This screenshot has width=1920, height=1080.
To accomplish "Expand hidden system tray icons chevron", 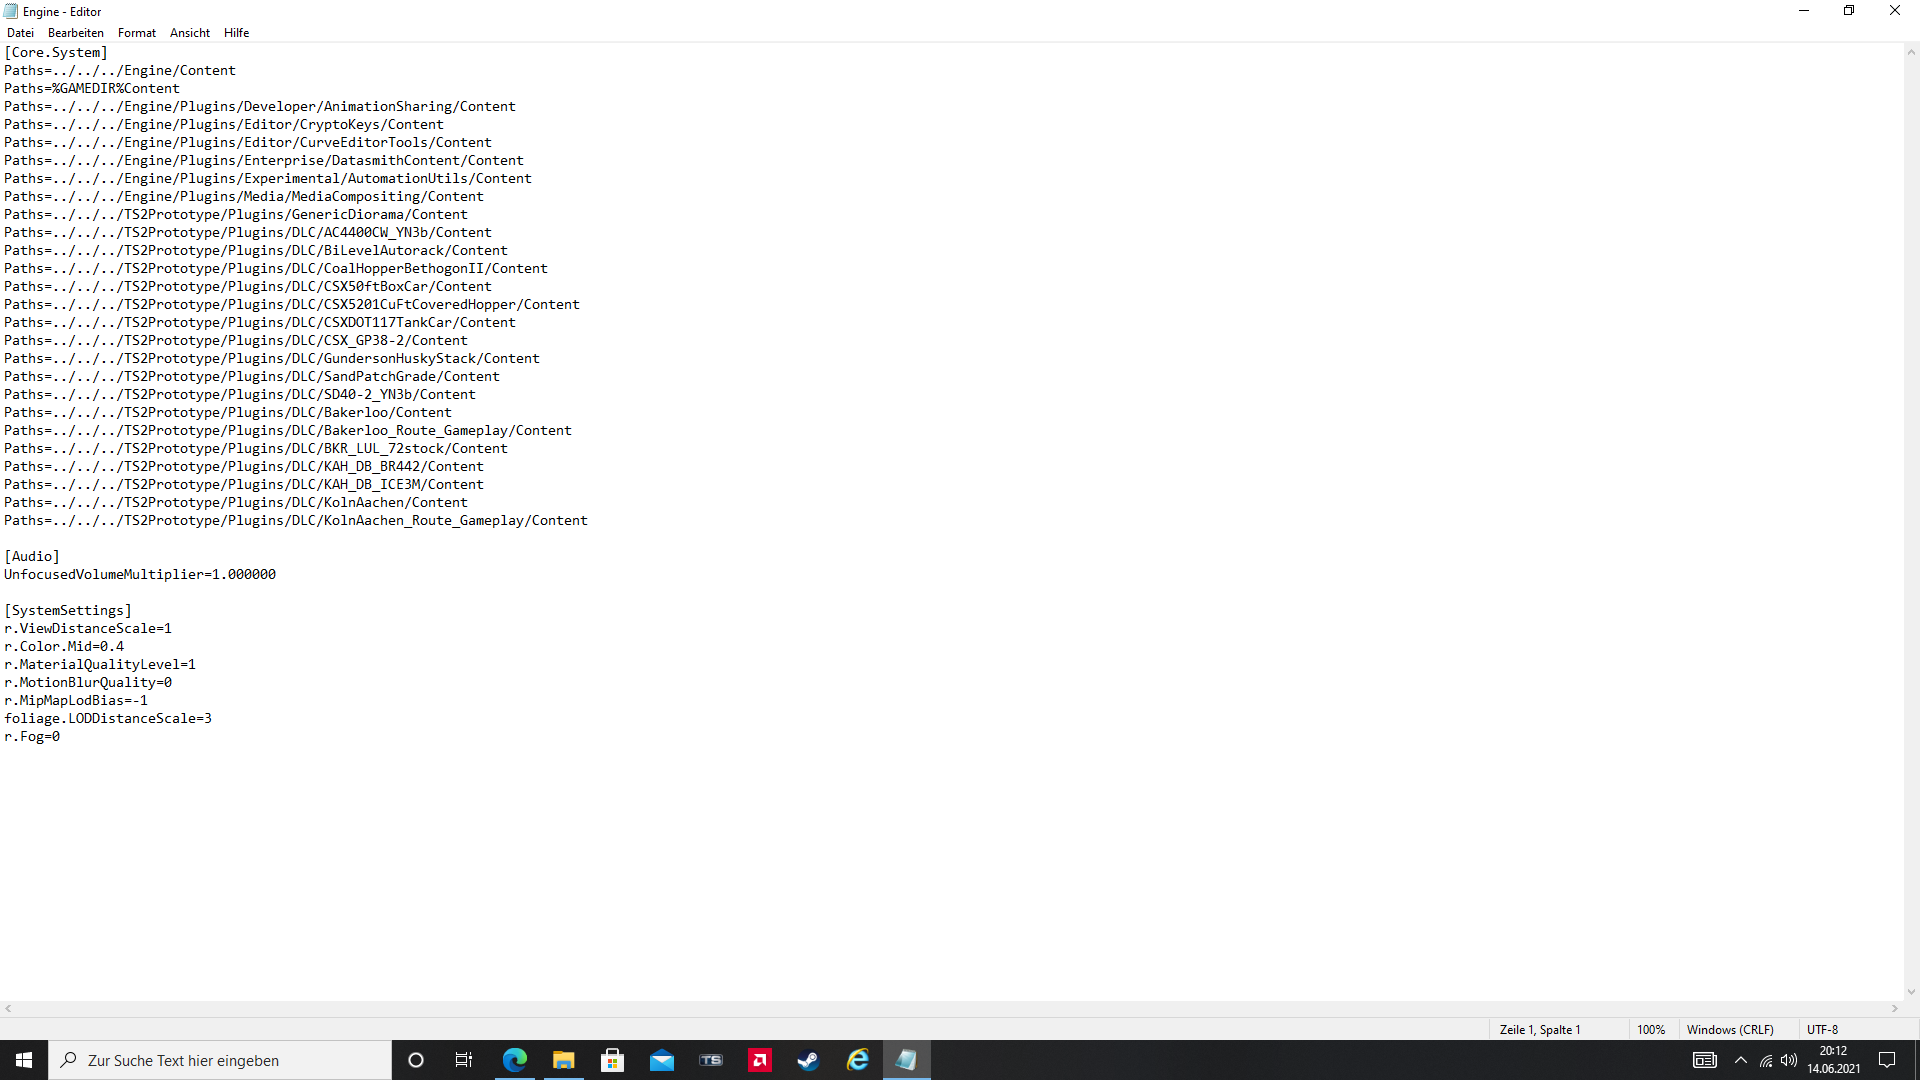I will point(1741,1060).
